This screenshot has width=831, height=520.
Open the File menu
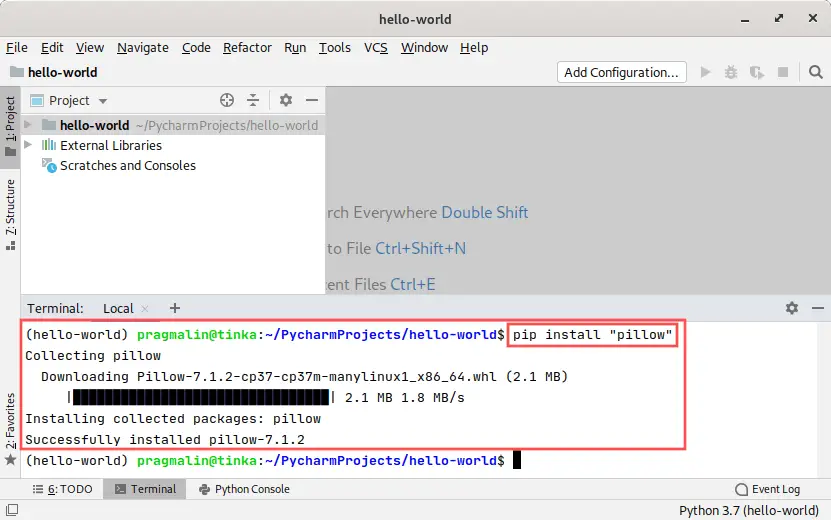point(17,48)
